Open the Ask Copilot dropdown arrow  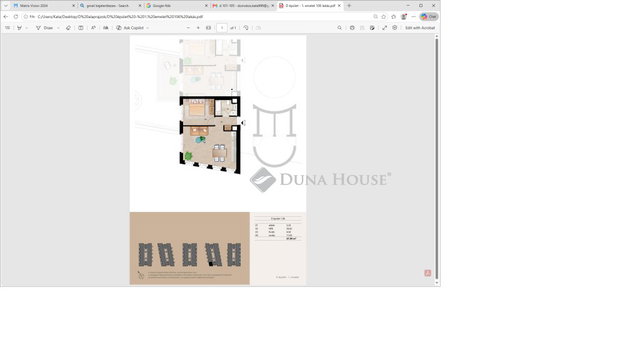[x=147, y=28]
